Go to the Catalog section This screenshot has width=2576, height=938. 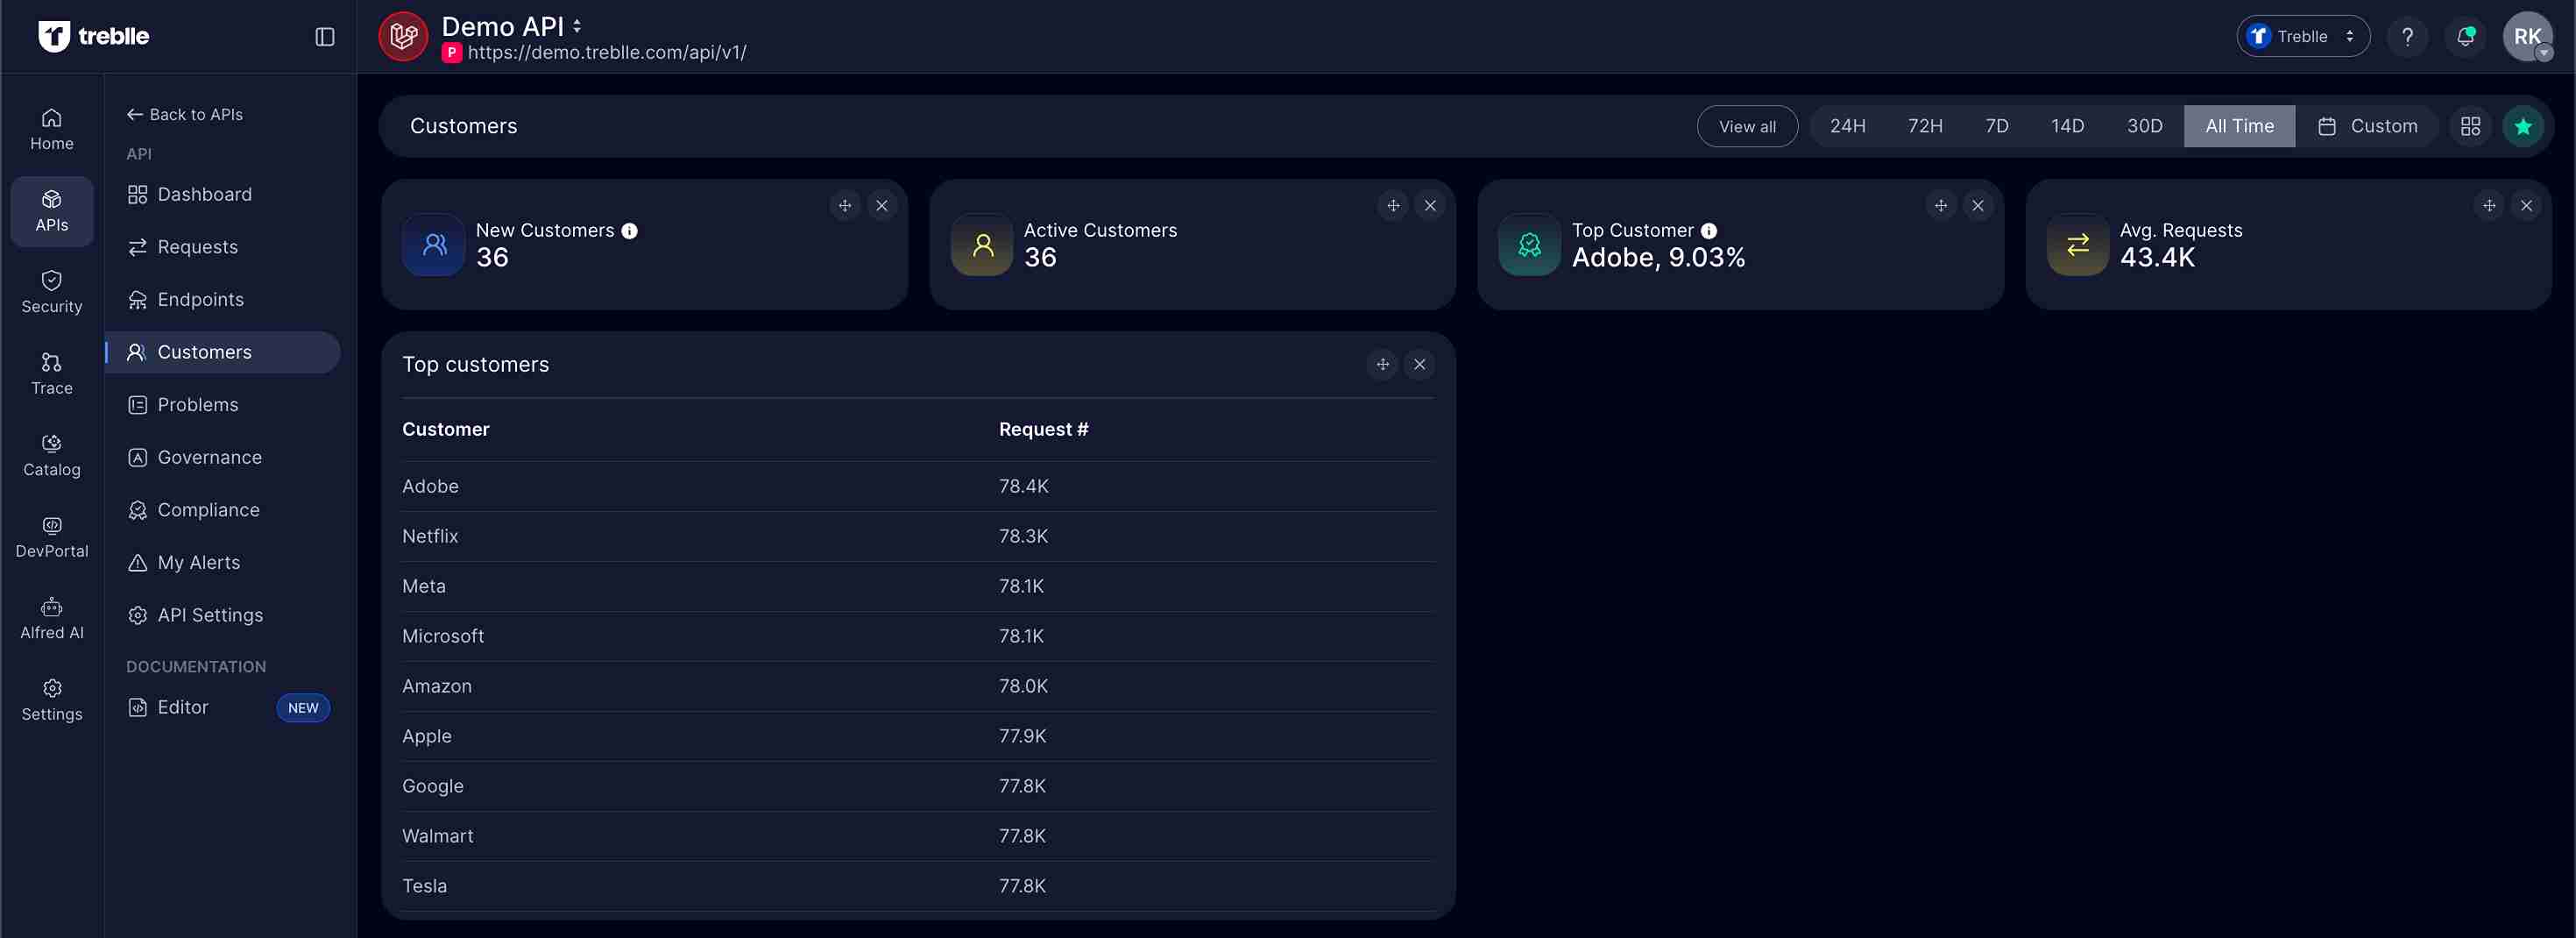51,454
